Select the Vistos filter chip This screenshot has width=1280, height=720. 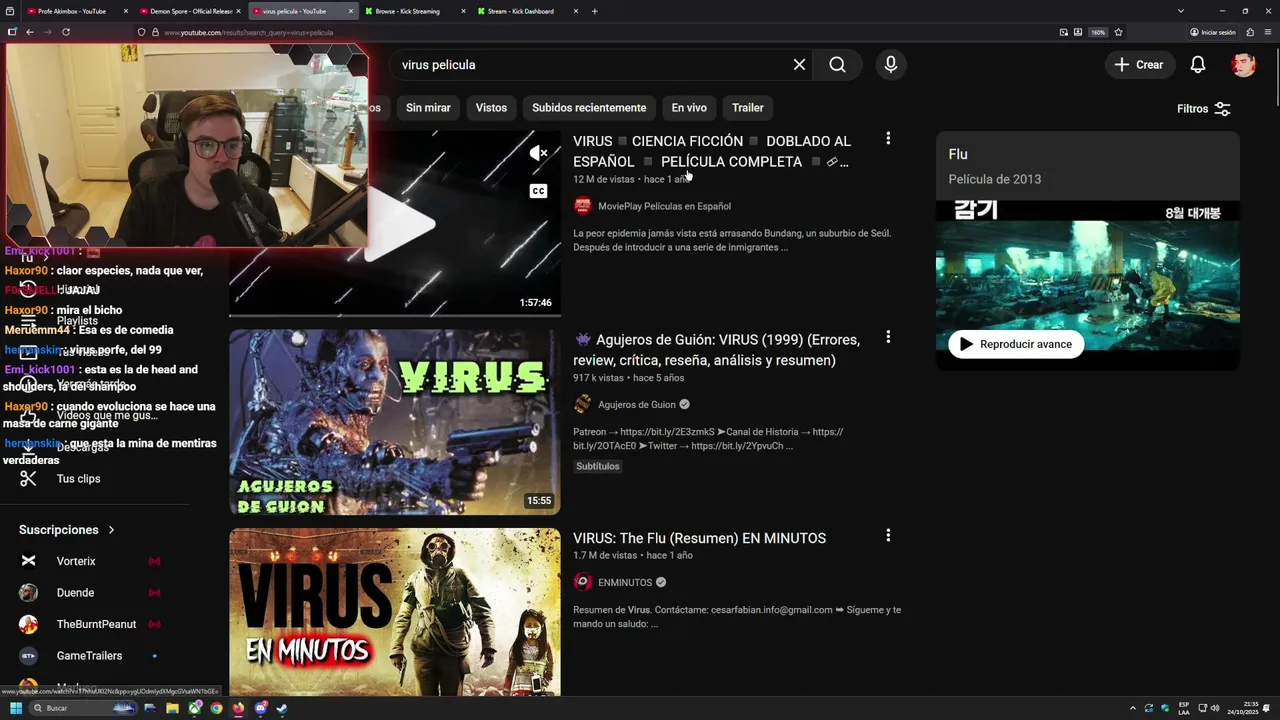[491, 108]
